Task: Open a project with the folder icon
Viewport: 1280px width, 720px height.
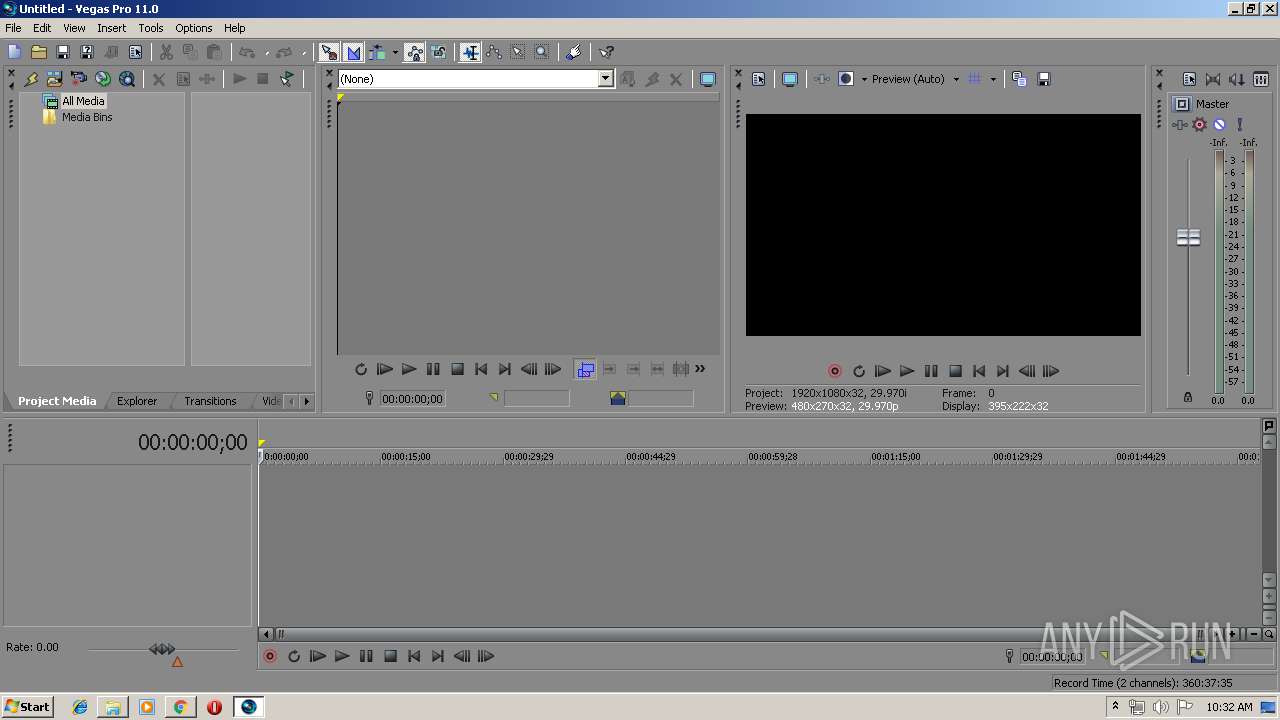Action: tap(38, 52)
